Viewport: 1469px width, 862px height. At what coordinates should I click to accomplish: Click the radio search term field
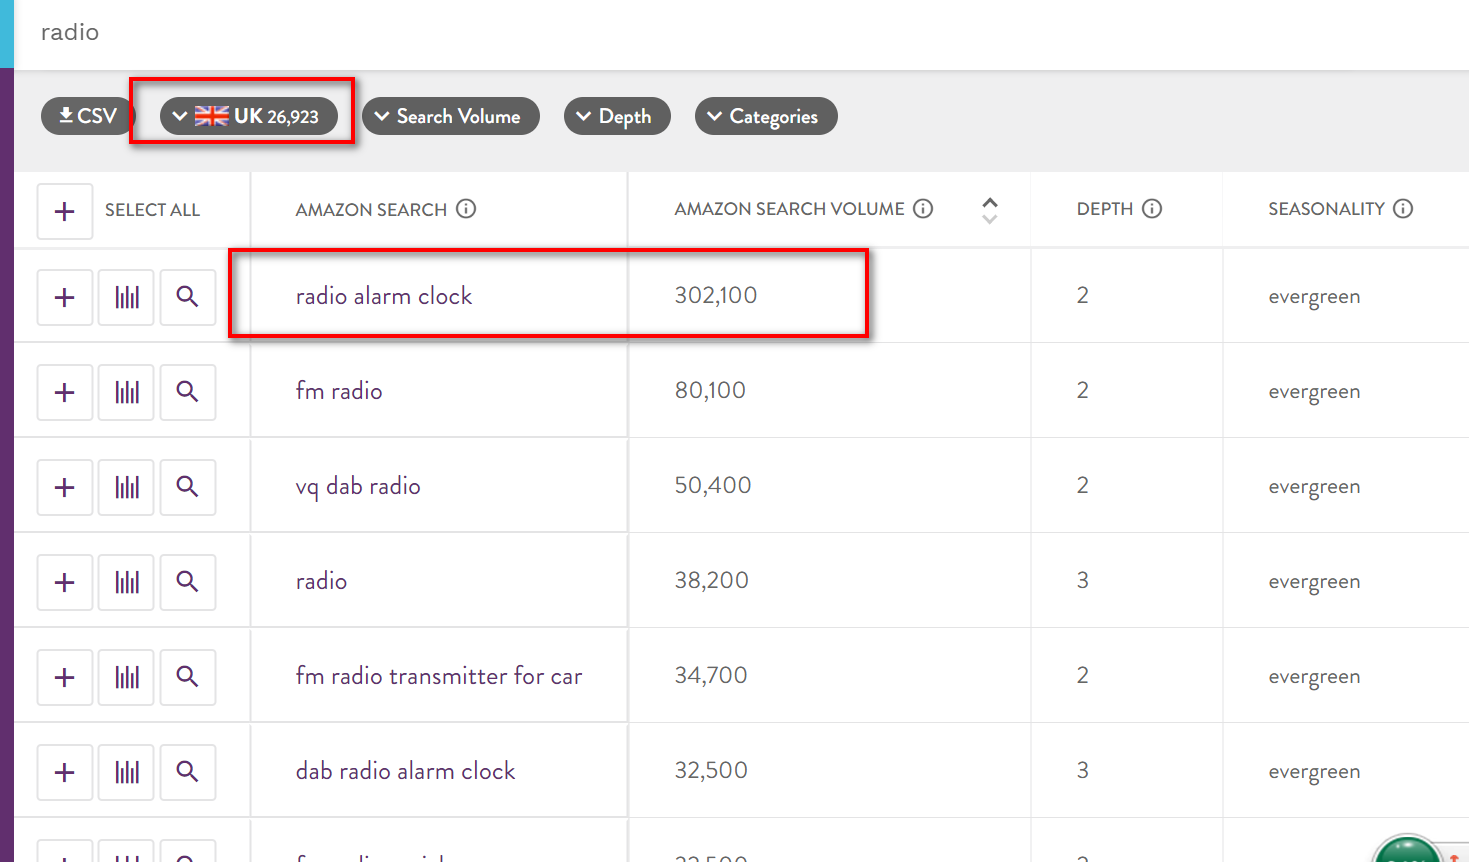pyautogui.click(x=740, y=33)
